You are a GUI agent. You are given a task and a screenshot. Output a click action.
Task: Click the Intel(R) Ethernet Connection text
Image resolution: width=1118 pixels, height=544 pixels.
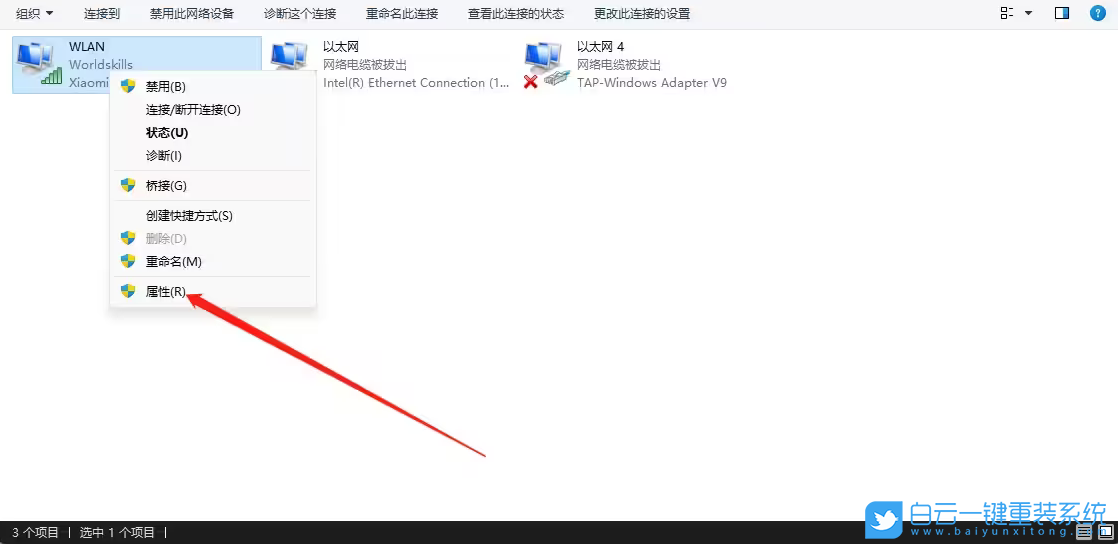[x=416, y=83]
